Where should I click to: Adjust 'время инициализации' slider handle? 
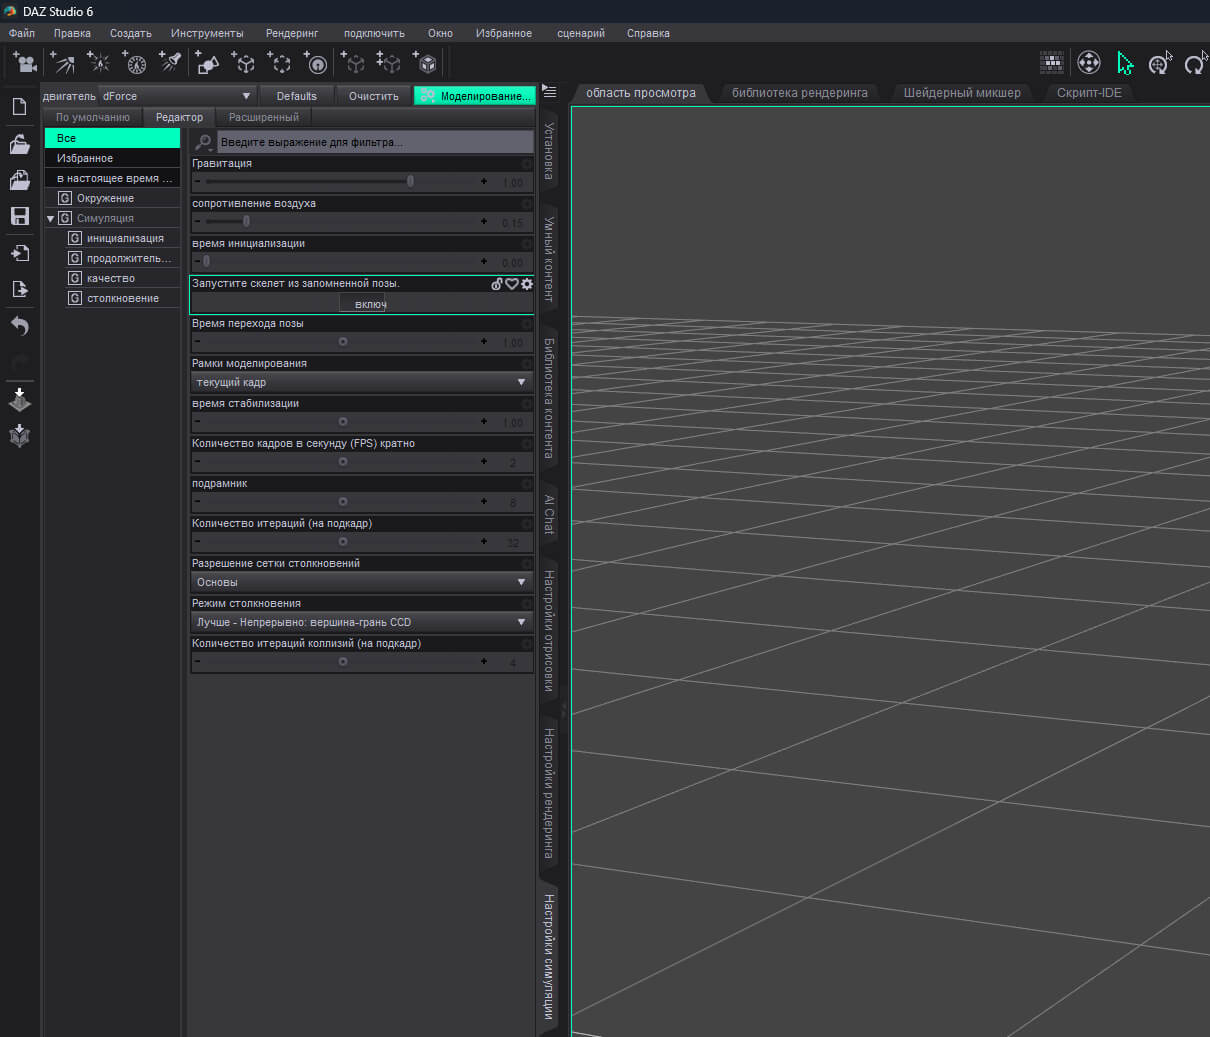[206, 261]
